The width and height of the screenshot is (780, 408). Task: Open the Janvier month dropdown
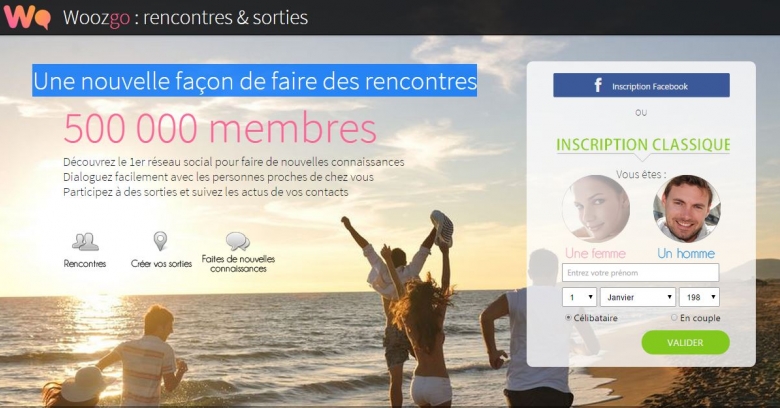pyautogui.click(x=638, y=297)
